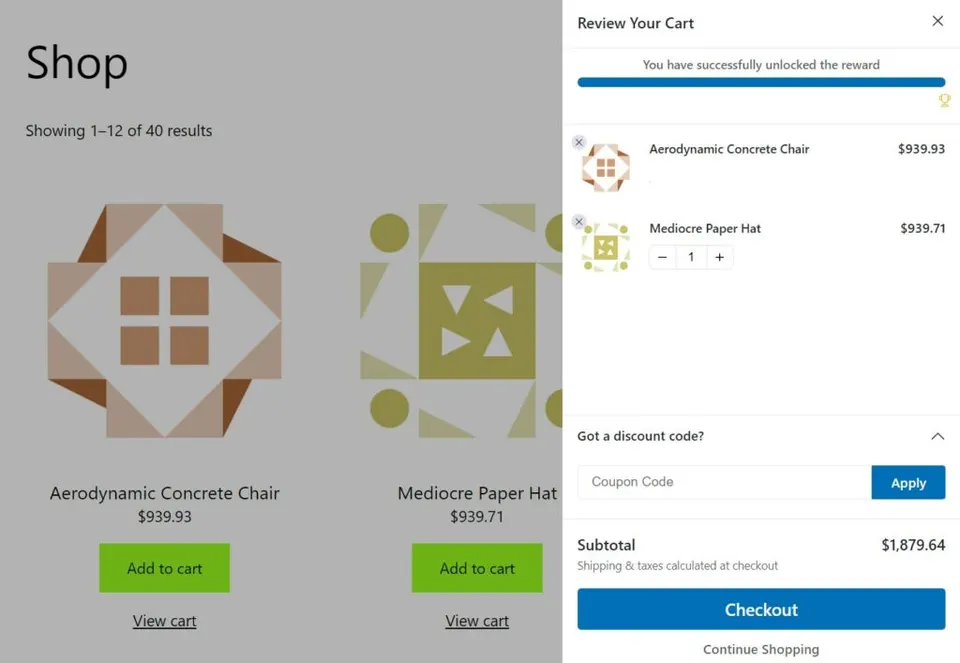
Task: Click the reward trophy icon
Action: (x=945, y=100)
